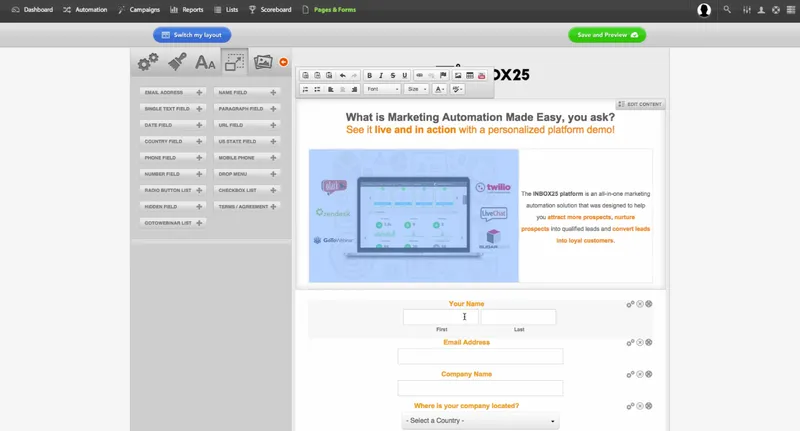Insert a numbered list
The height and width of the screenshot is (431, 800).
click(305, 89)
